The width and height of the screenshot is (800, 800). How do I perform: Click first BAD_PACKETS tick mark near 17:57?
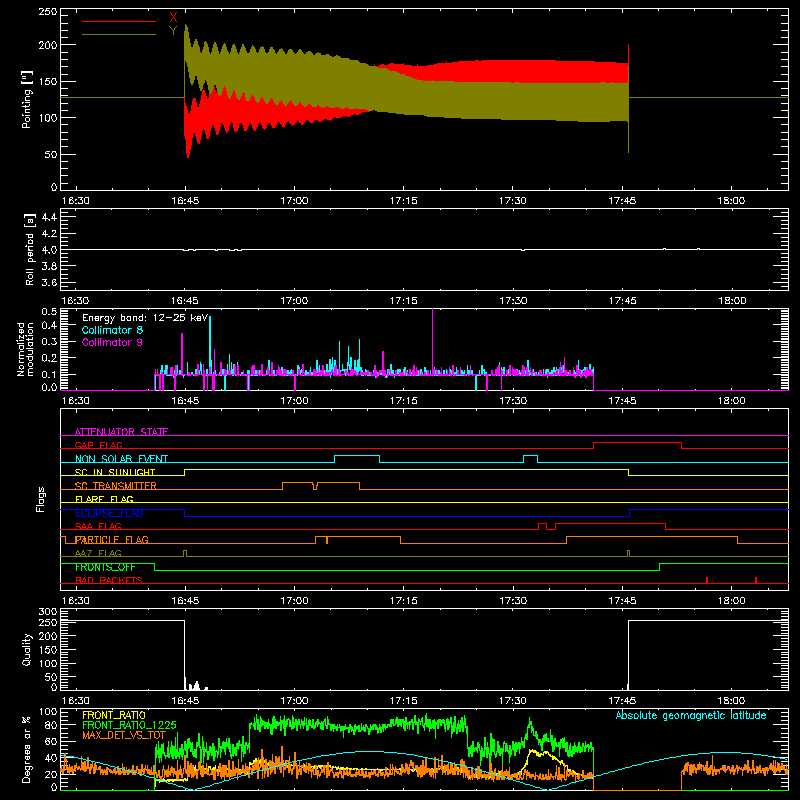pyautogui.click(x=707, y=580)
